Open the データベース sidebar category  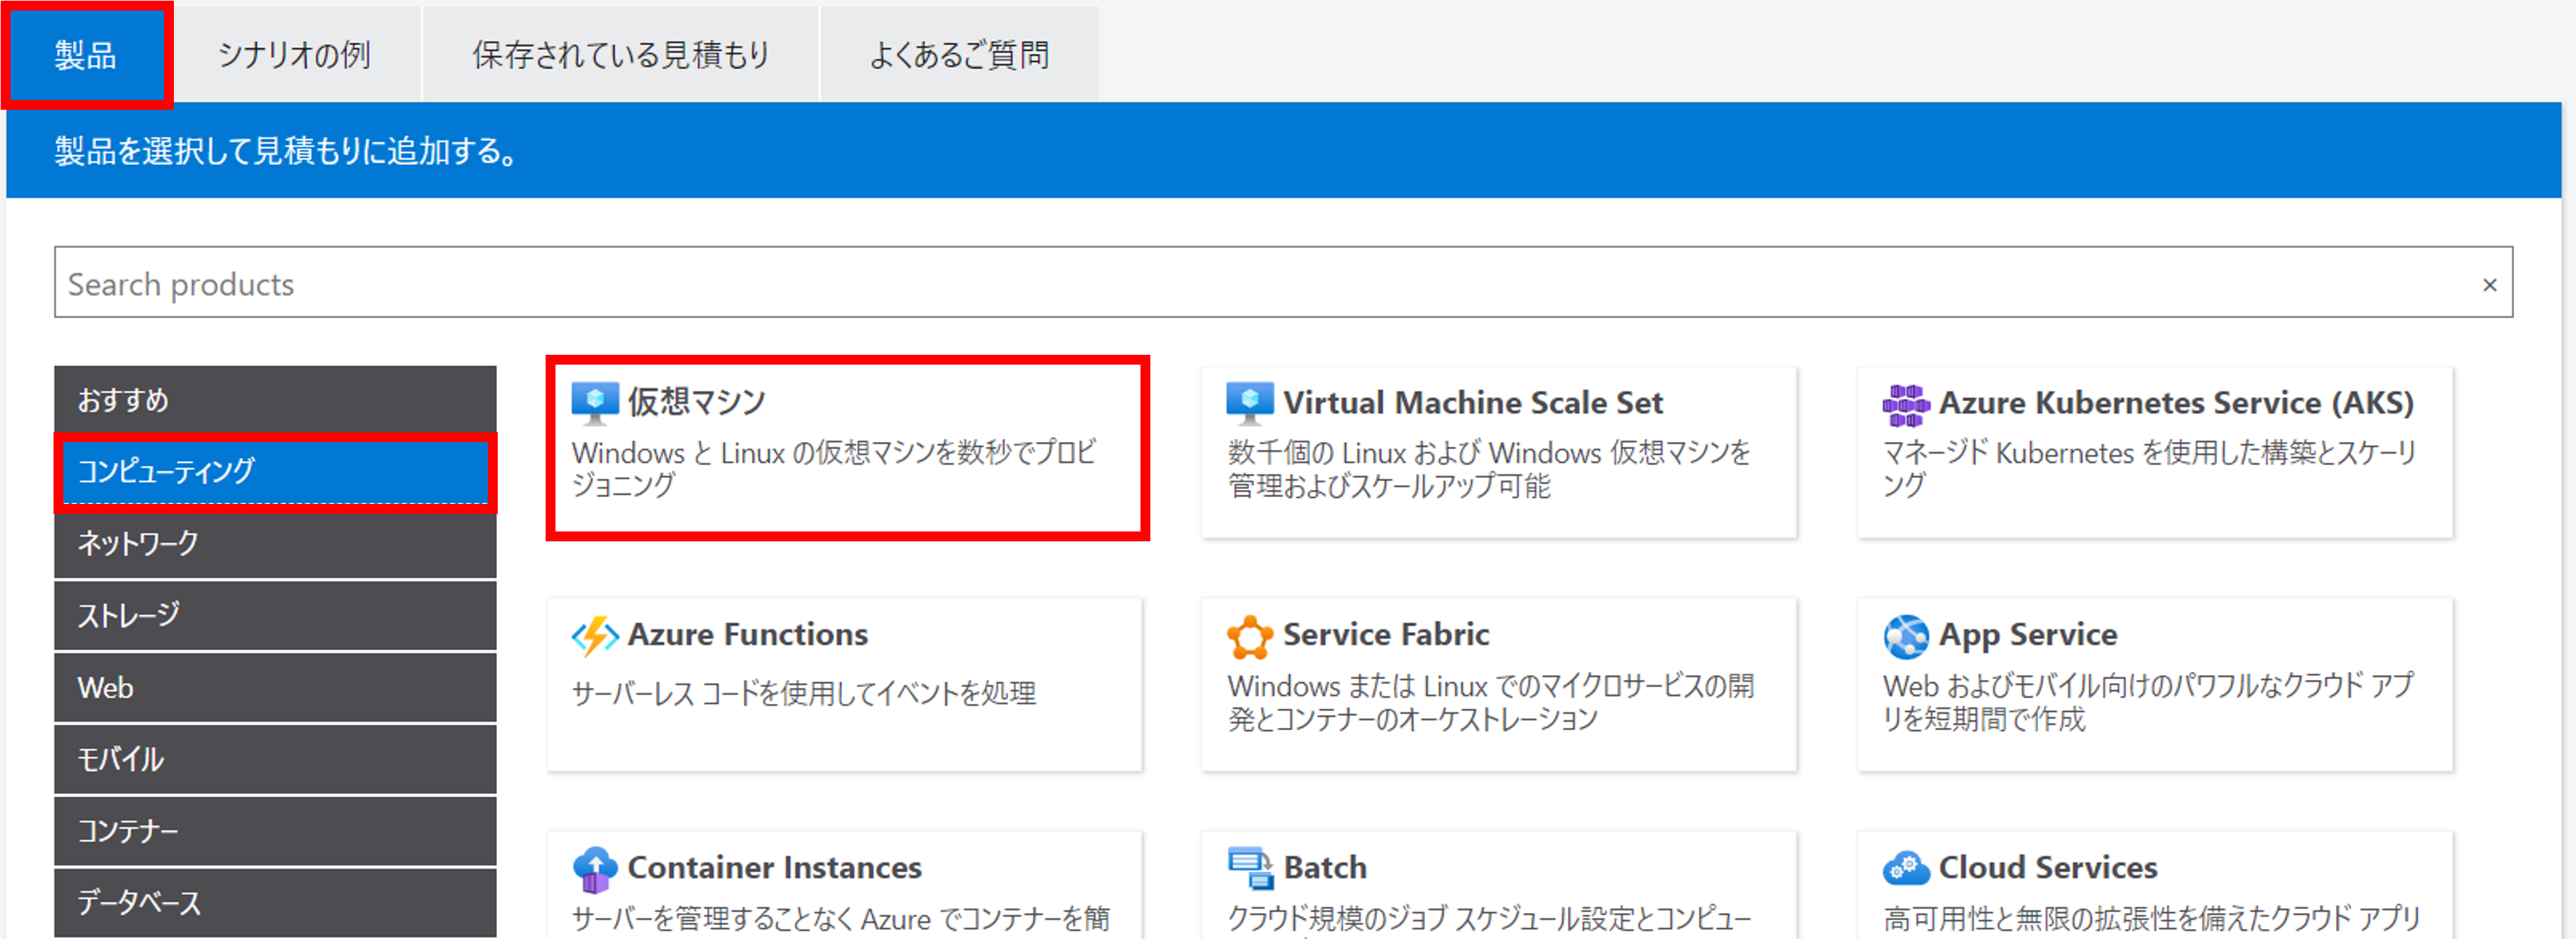click(275, 902)
